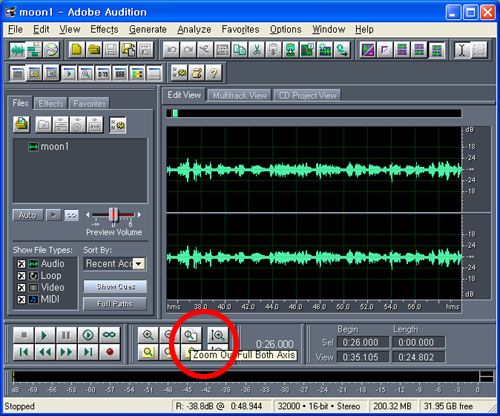Click the green handle in waveform overview bar
This screenshot has height=416, width=500.
[x=175, y=113]
